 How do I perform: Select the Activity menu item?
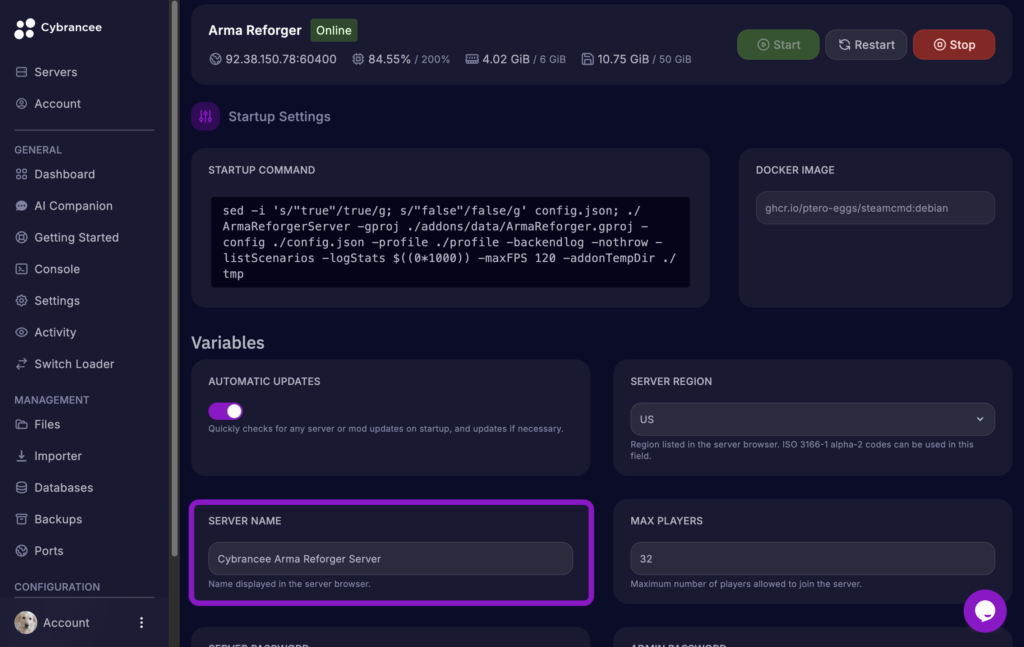point(55,332)
